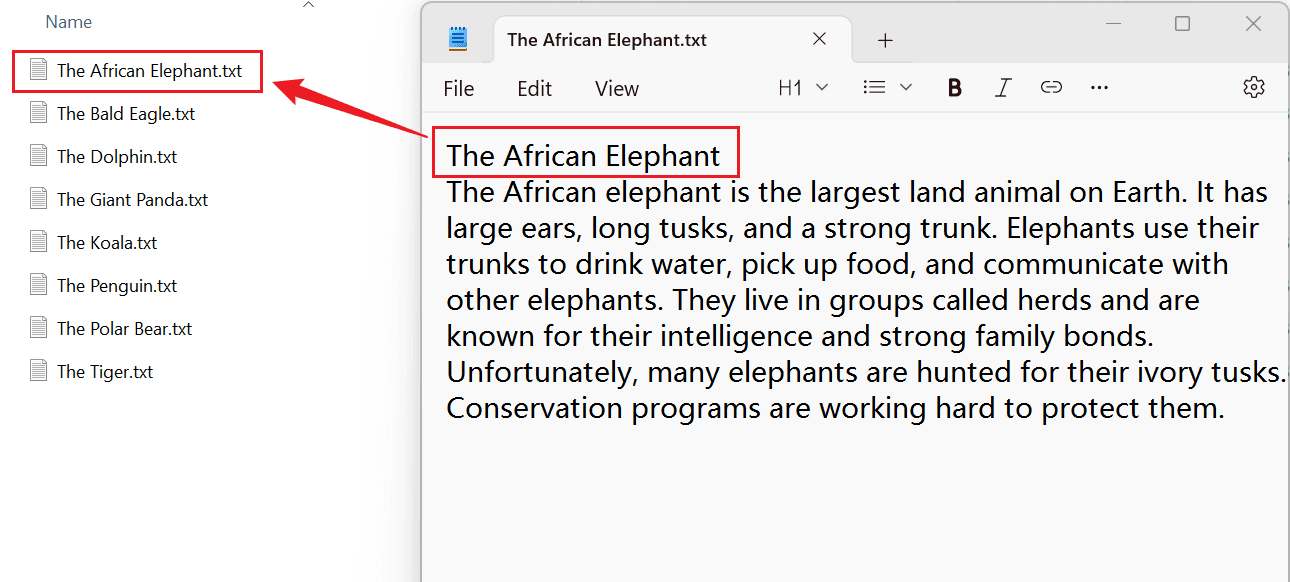Open Notepad settings gear

point(1253,87)
